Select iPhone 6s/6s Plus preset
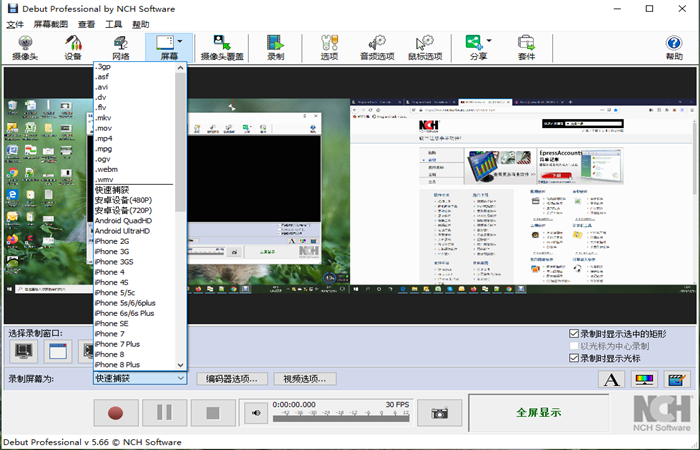This screenshot has width=700, height=450. point(134,313)
